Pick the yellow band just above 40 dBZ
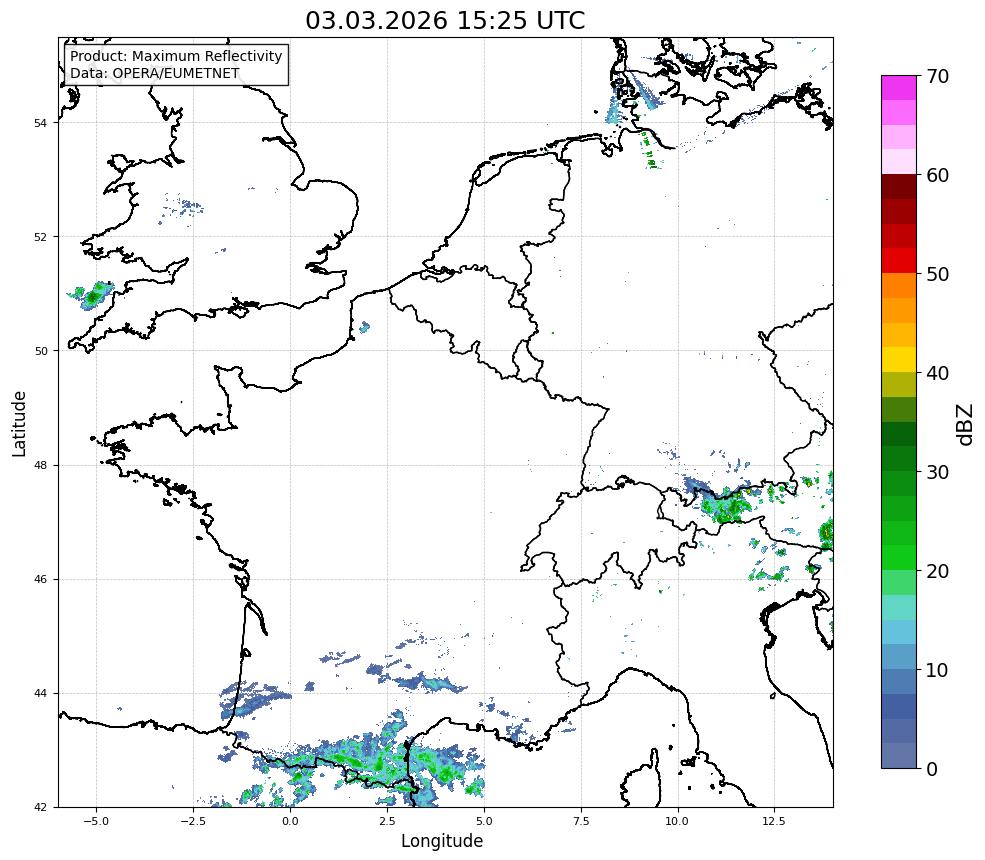The height and width of the screenshot is (860, 985). [899, 360]
